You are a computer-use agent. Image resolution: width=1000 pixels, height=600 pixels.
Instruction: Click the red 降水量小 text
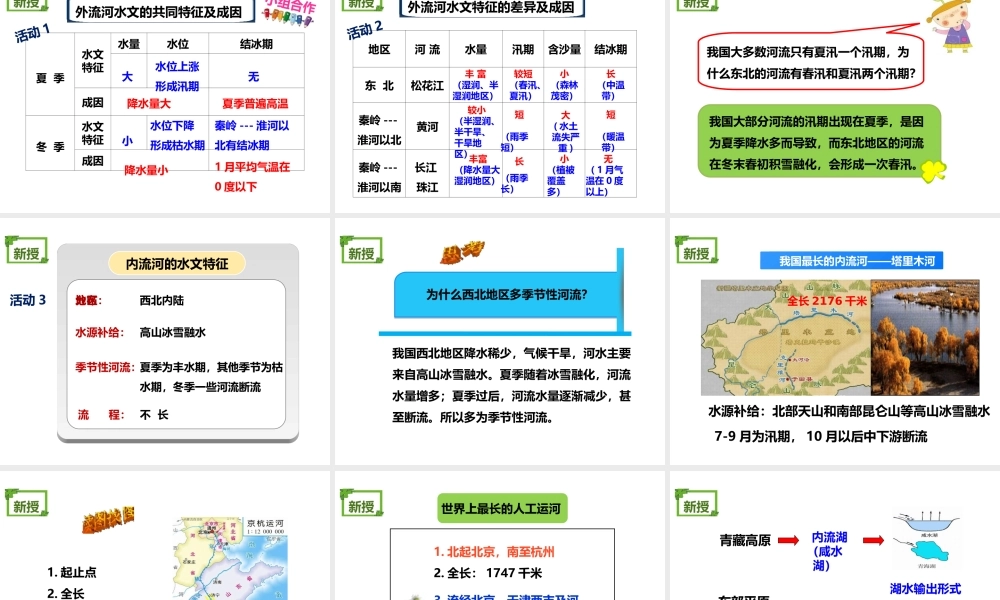coord(146,170)
